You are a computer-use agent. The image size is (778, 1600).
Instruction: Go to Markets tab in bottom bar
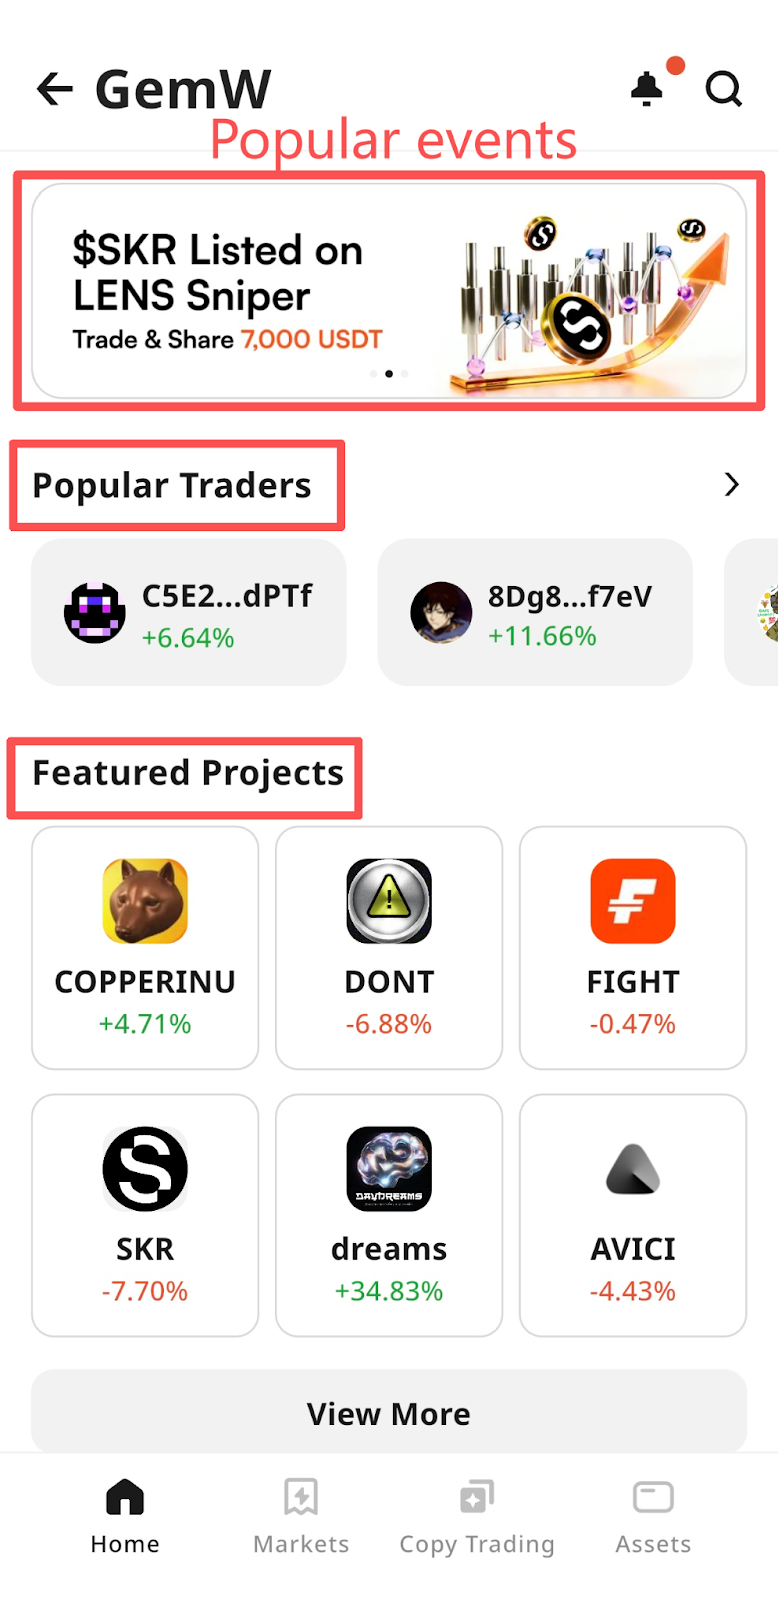[x=301, y=1516]
